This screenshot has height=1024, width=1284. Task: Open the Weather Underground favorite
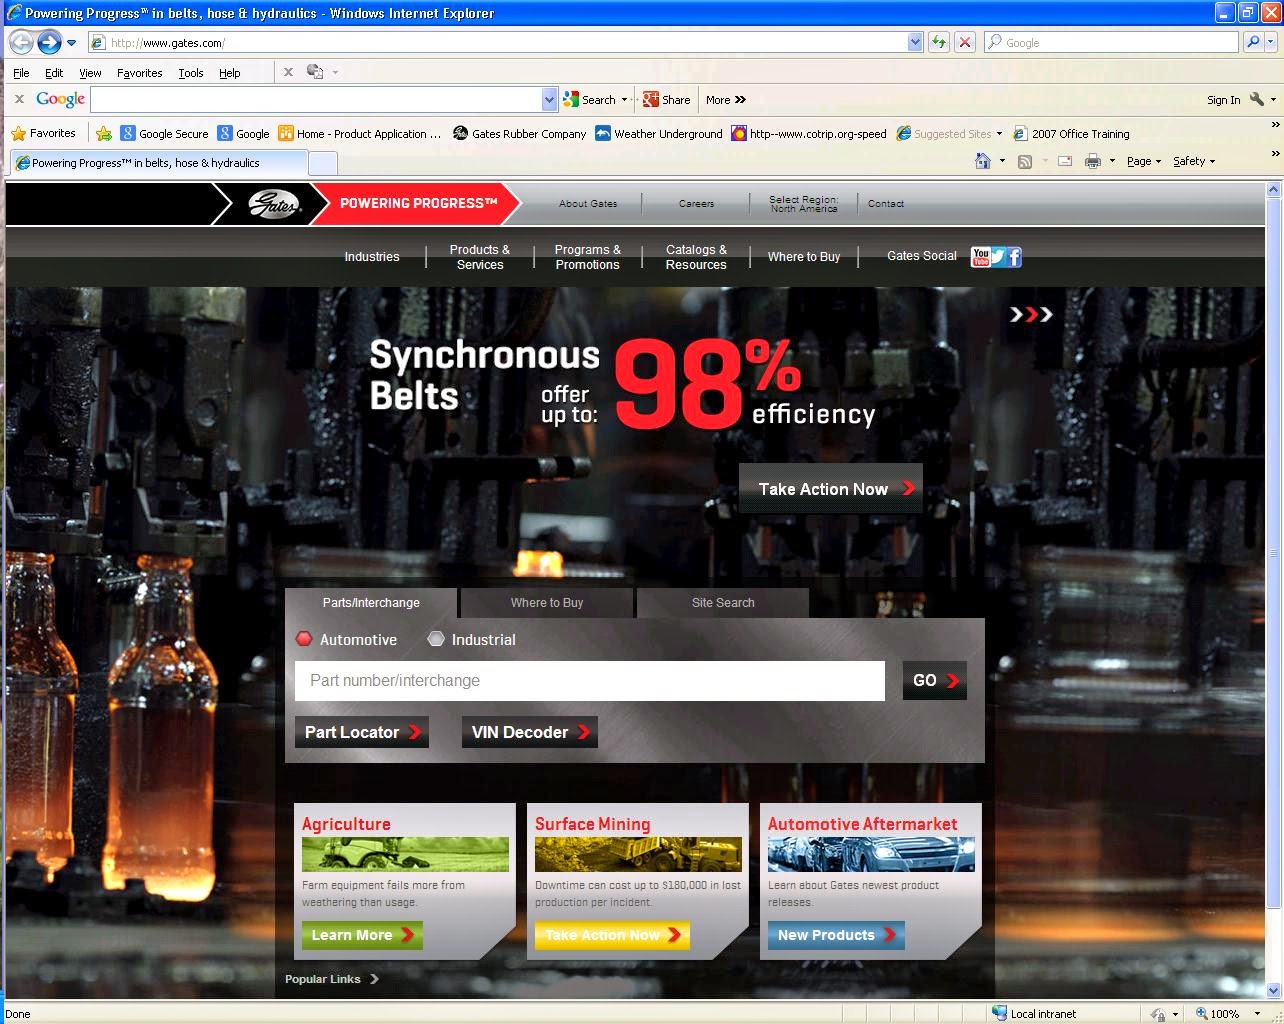(x=659, y=133)
